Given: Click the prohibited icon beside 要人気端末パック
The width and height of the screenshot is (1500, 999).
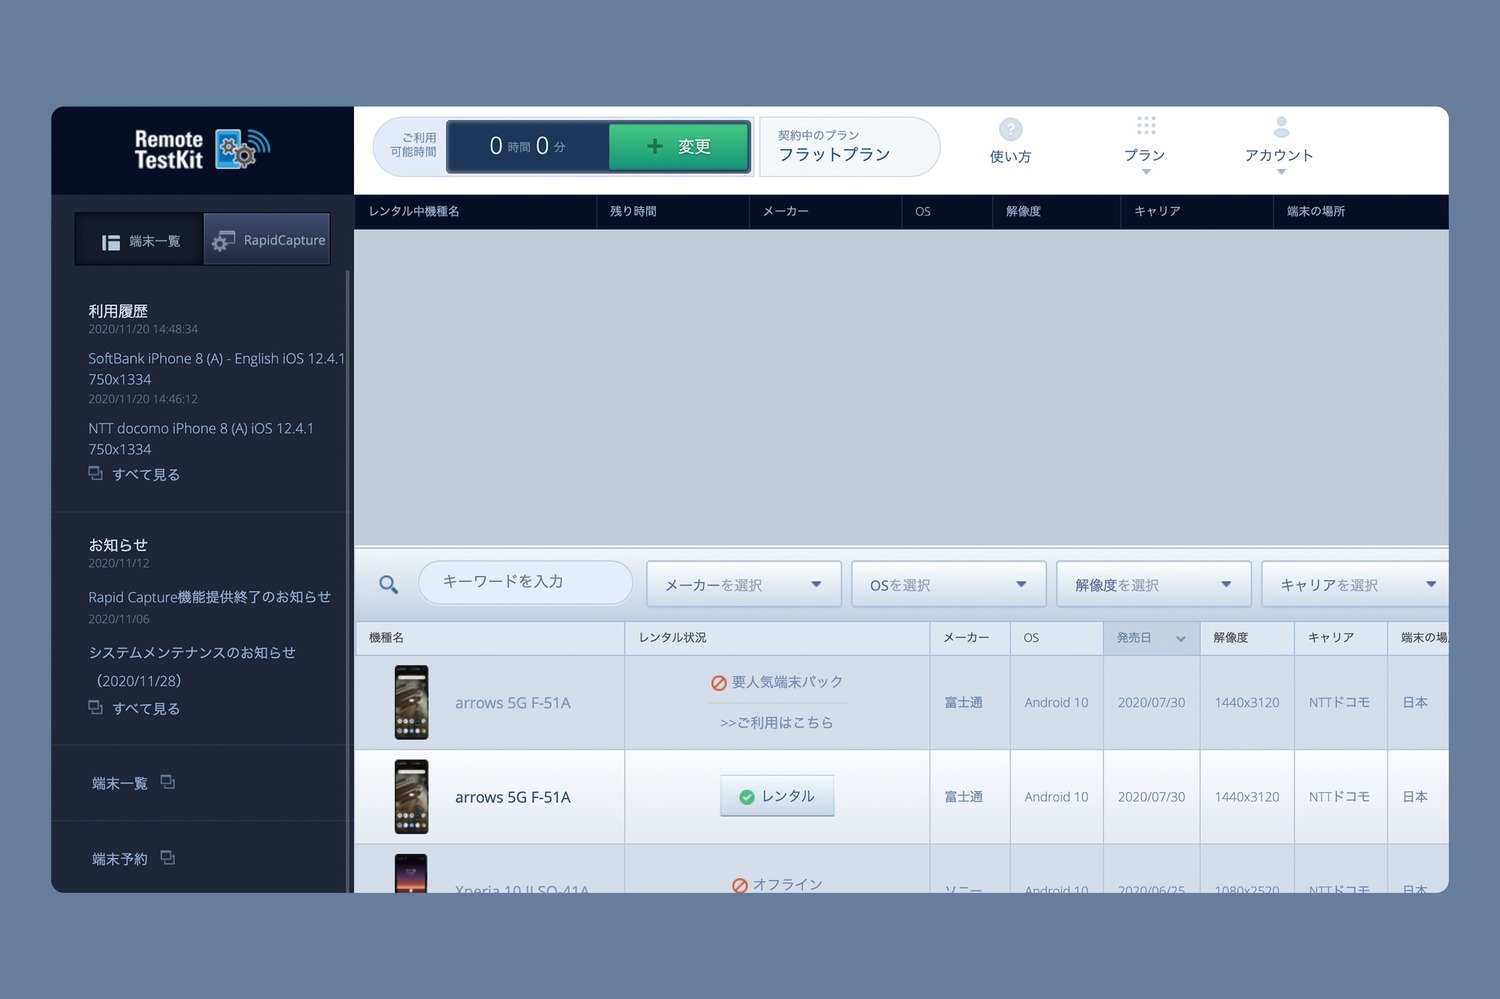Looking at the screenshot, I should pyautogui.click(x=718, y=683).
